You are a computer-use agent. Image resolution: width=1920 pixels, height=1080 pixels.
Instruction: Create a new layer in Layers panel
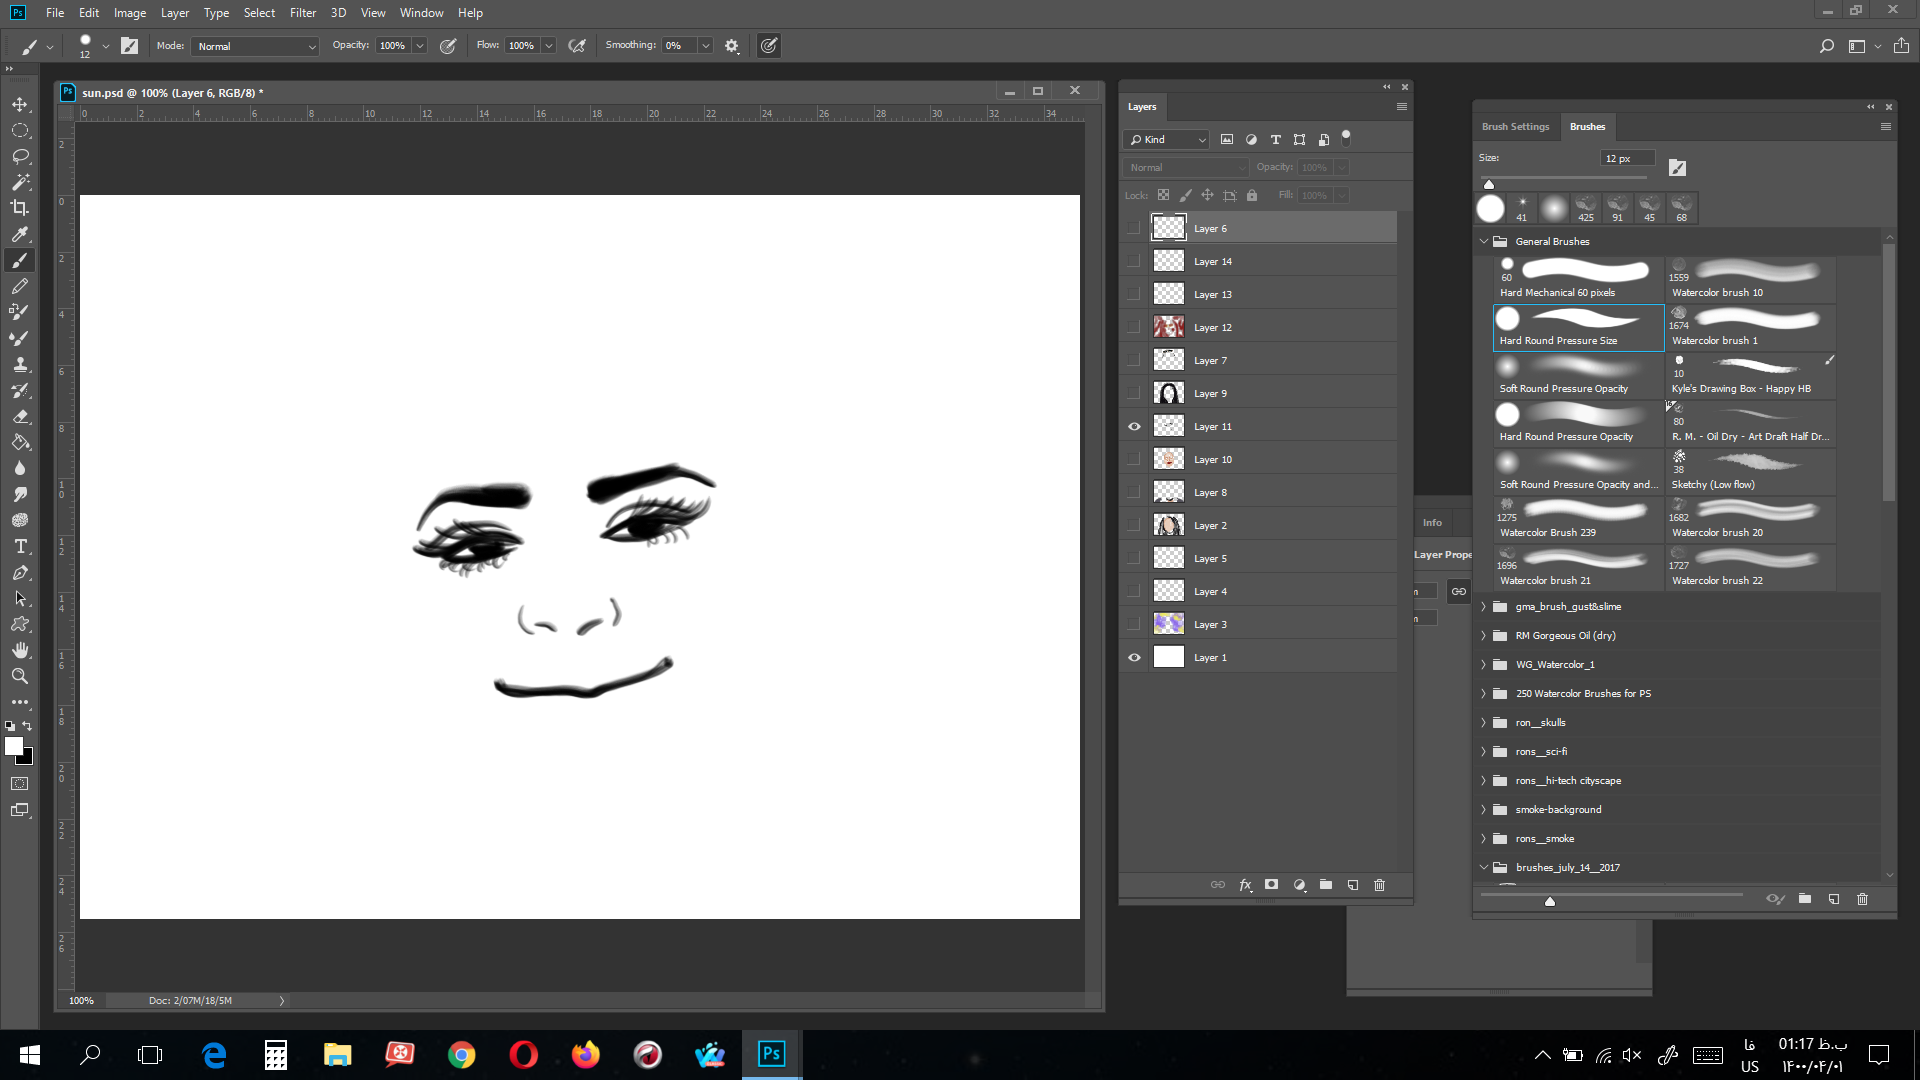pyautogui.click(x=1352, y=885)
